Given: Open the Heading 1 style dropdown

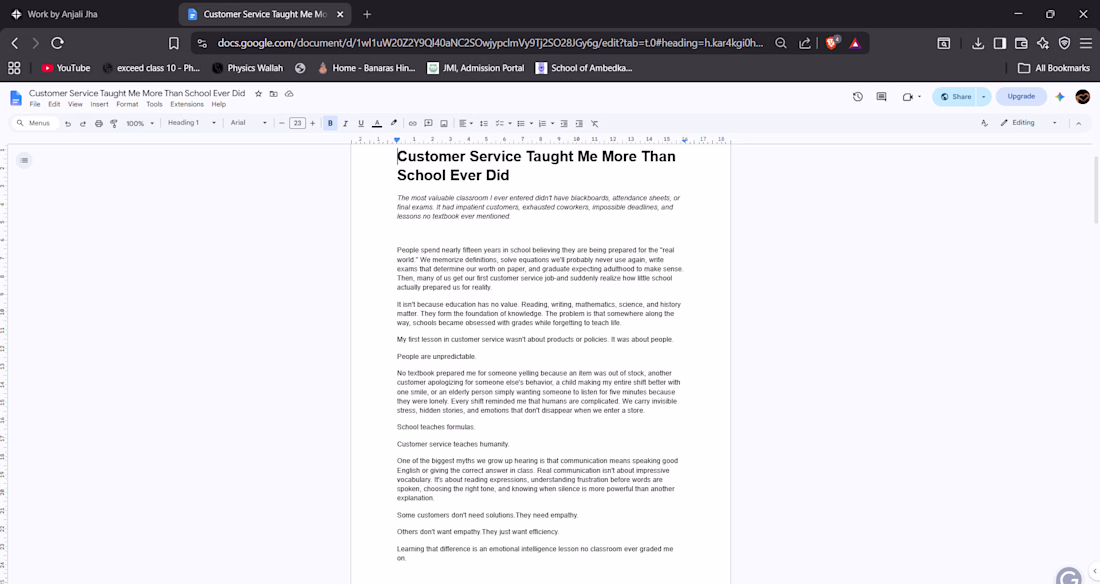Looking at the screenshot, I should tap(192, 123).
